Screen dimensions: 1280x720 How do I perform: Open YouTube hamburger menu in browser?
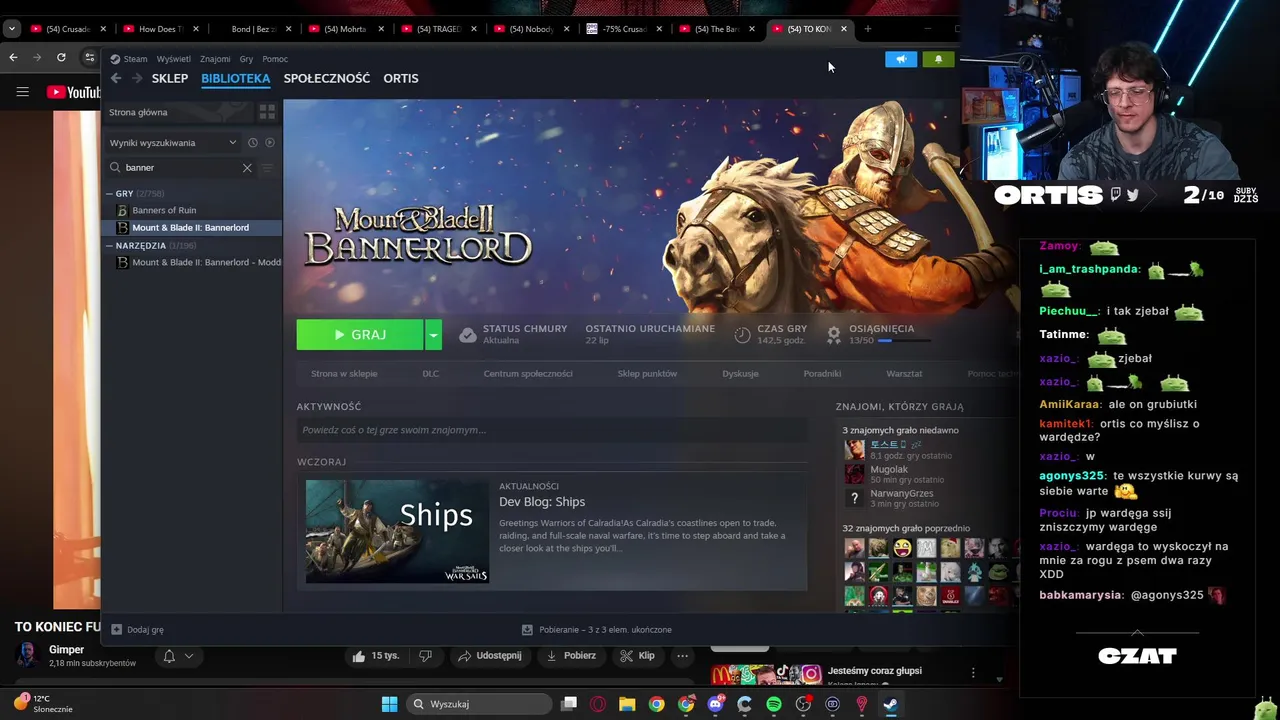pos(22,92)
